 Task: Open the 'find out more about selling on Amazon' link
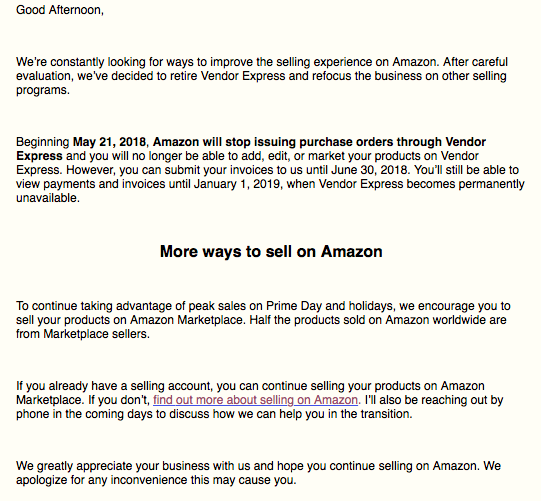tap(255, 400)
